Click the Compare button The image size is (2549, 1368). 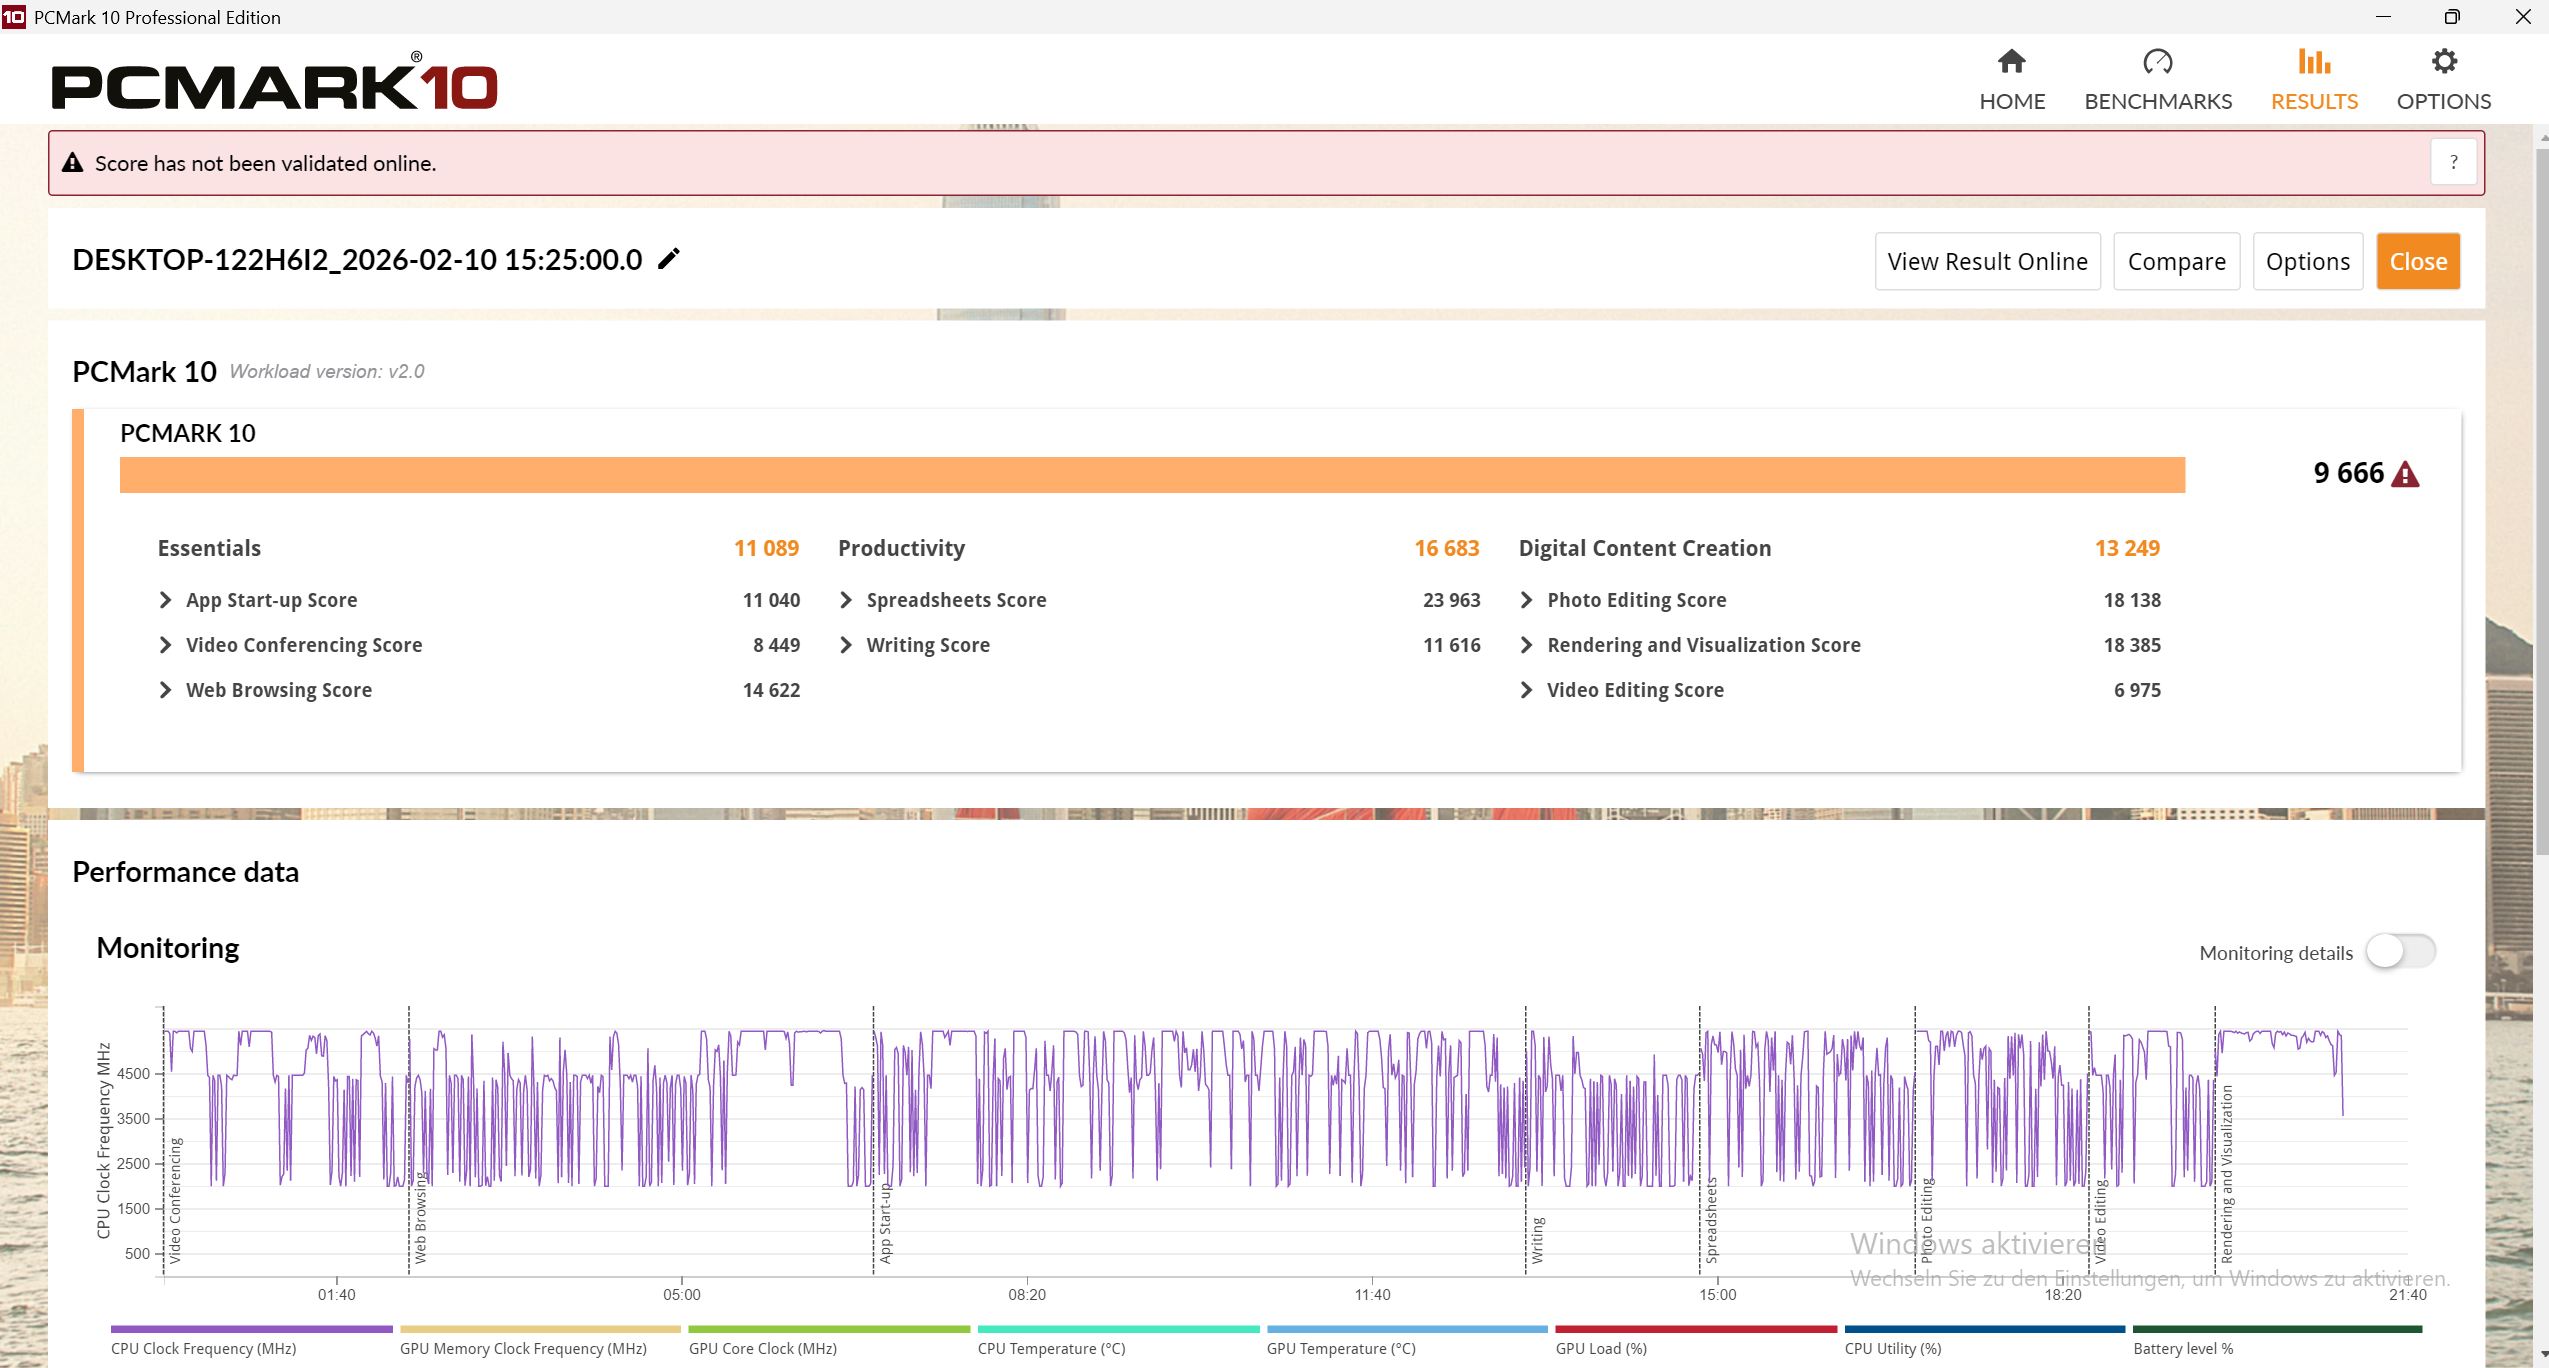(x=2176, y=262)
